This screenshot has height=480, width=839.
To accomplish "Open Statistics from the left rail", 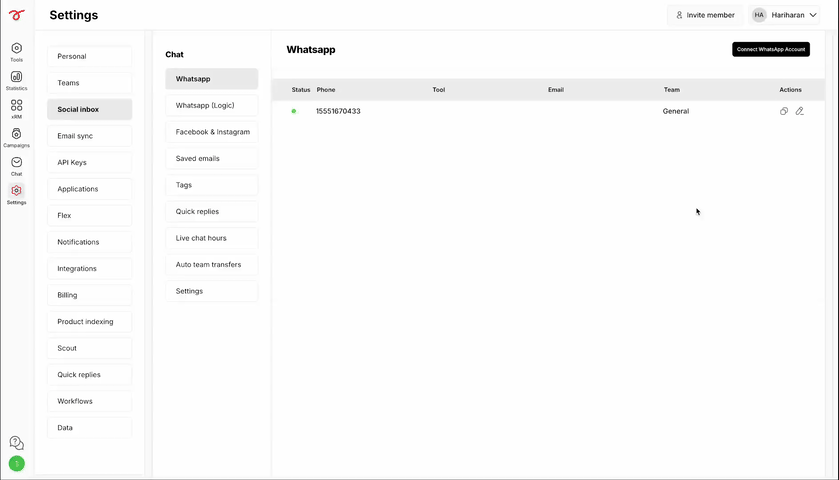I will (17, 81).
